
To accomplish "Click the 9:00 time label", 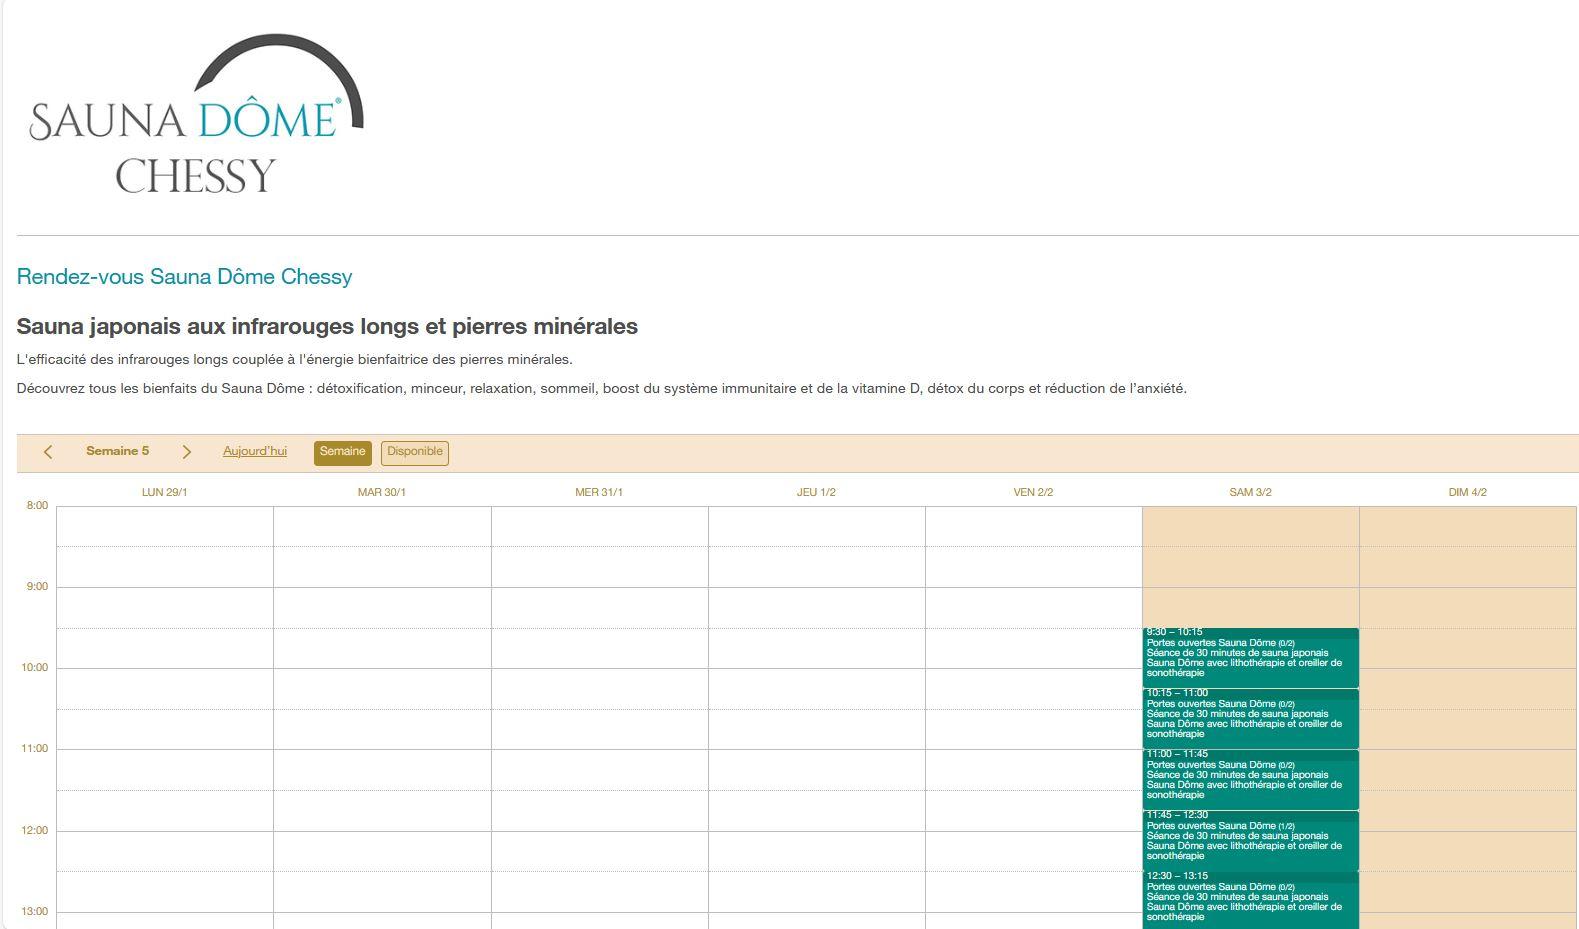I will click(37, 587).
